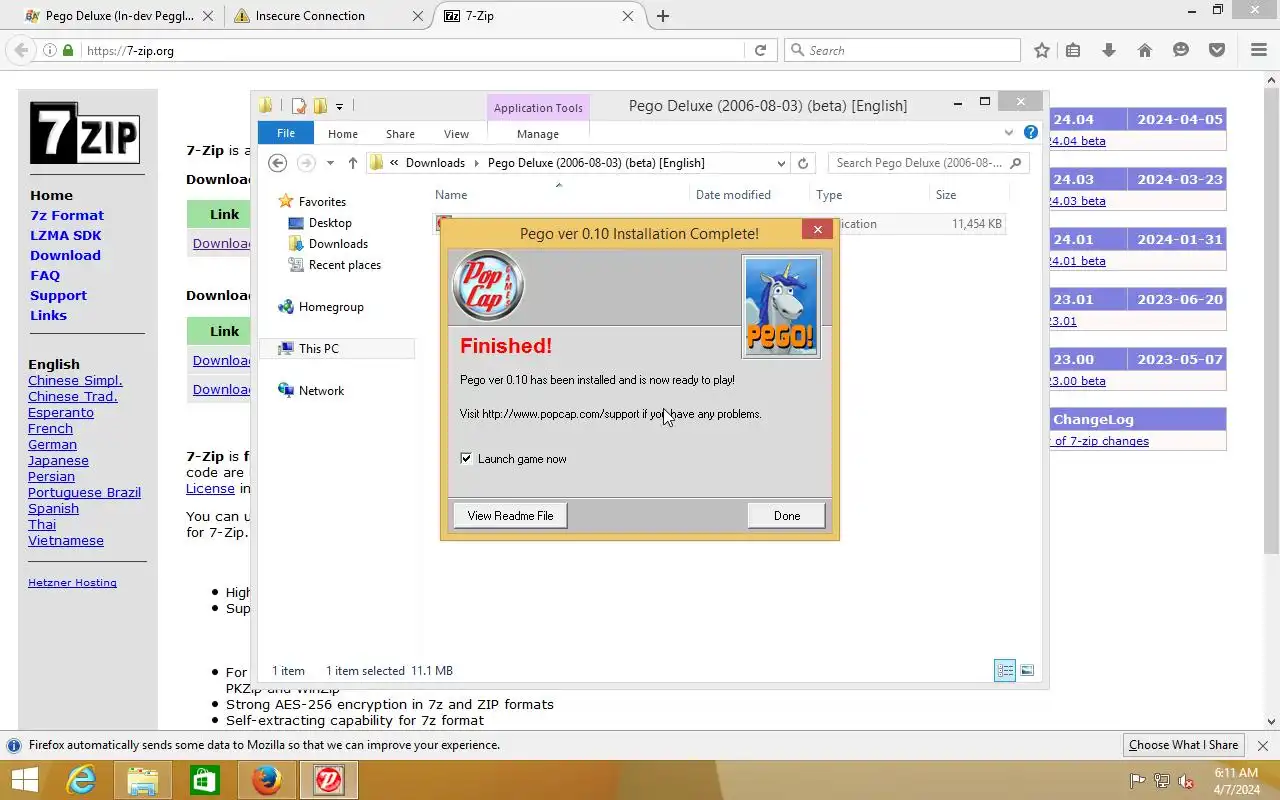Click Explorer's forward navigation arrow

click(306, 163)
